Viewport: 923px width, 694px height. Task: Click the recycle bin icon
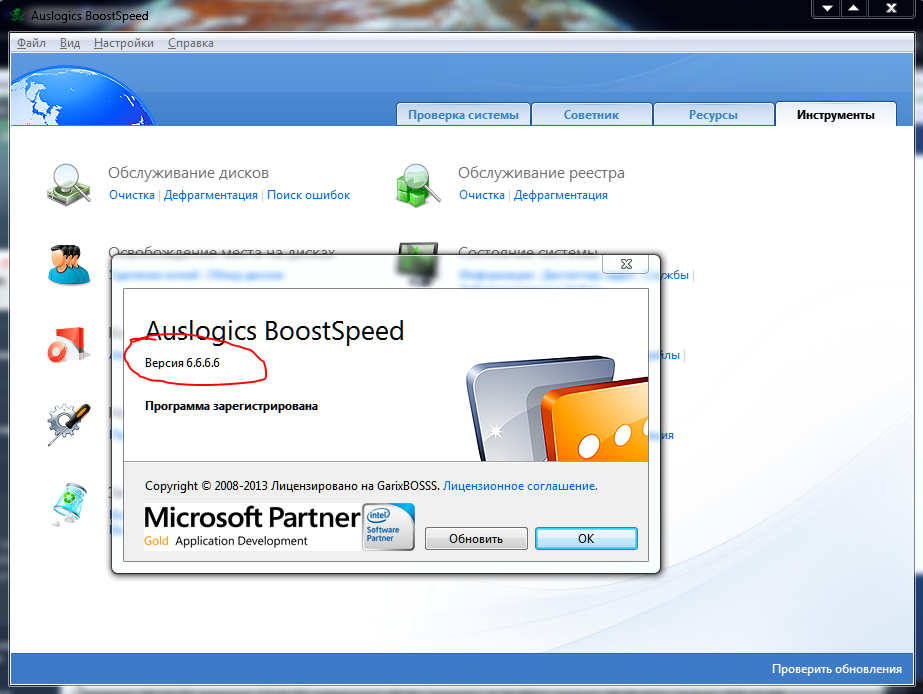click(69, 504)
